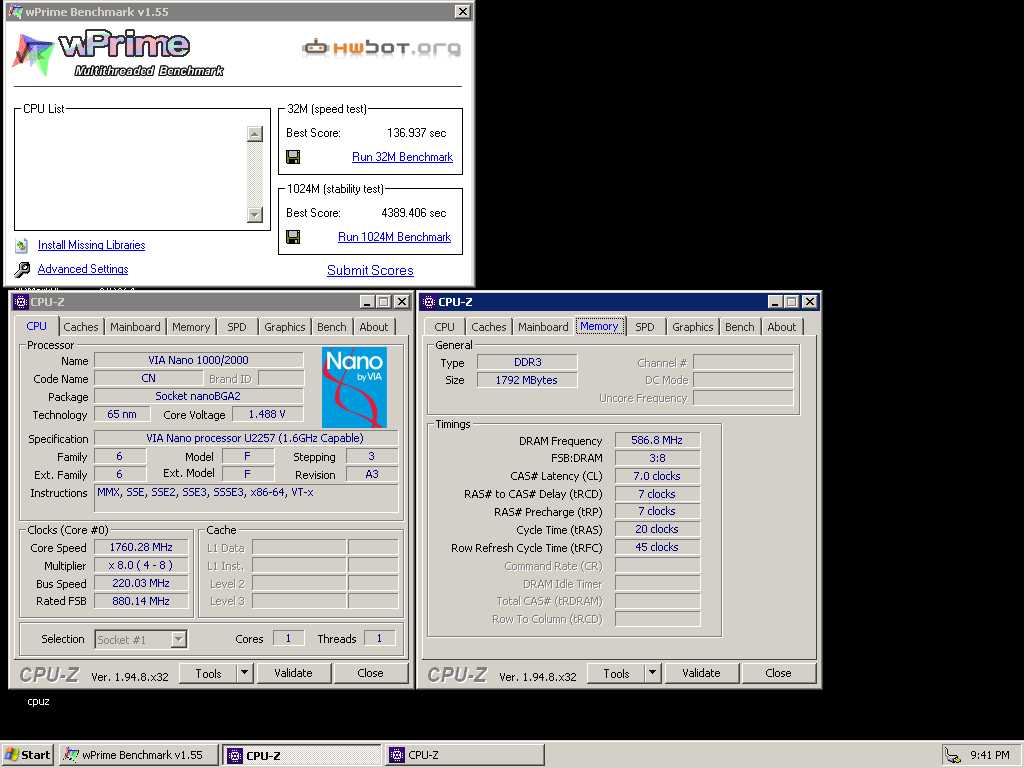Click the Package value Socket nanoBGA2
1024x768 pixels.
[199, 396]
